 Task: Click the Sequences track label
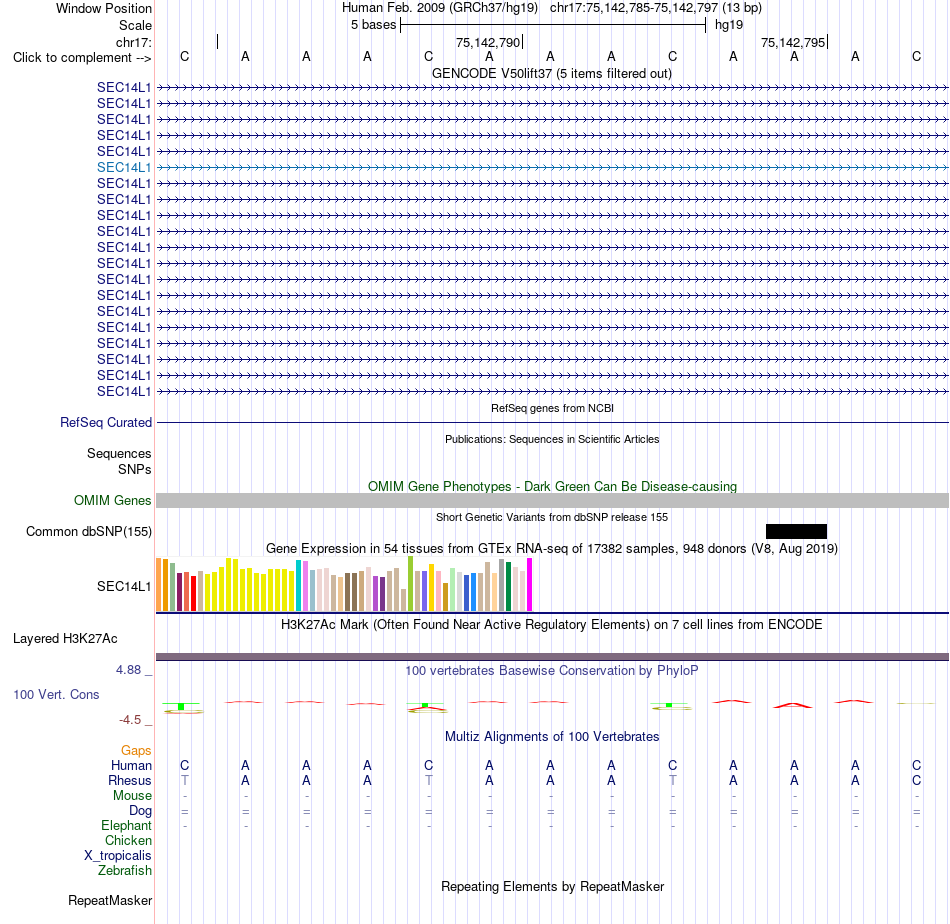click(119, 453)
